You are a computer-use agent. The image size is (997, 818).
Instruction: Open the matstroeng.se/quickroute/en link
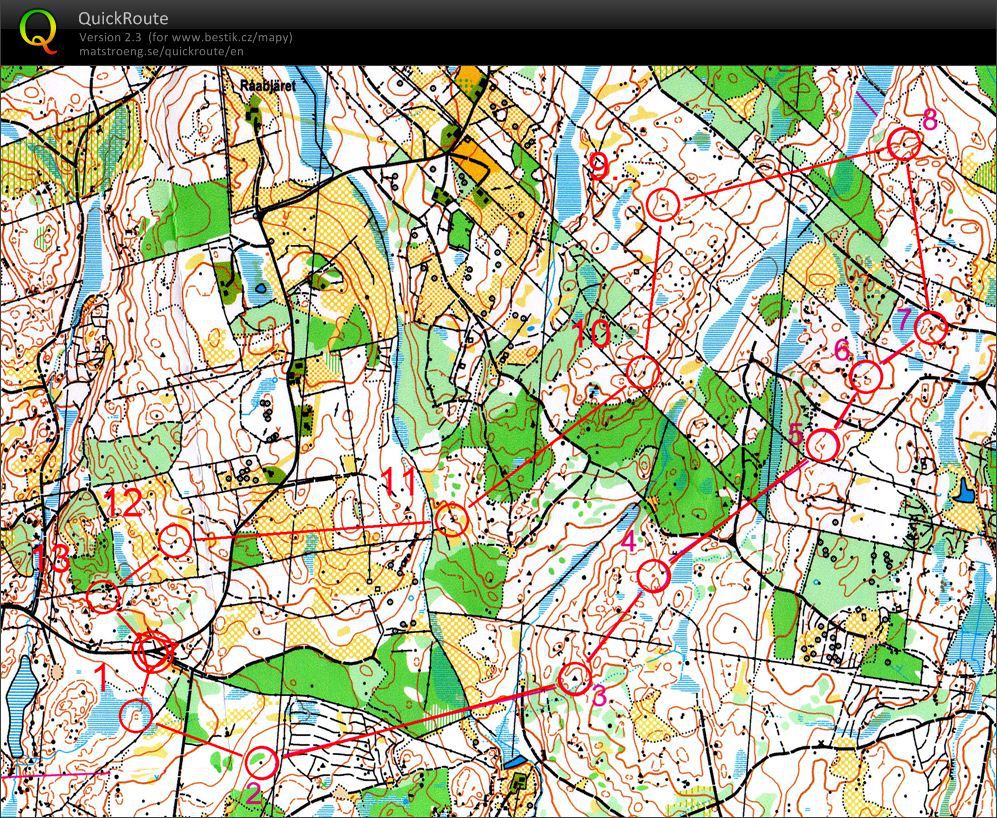tap(161, 51)
